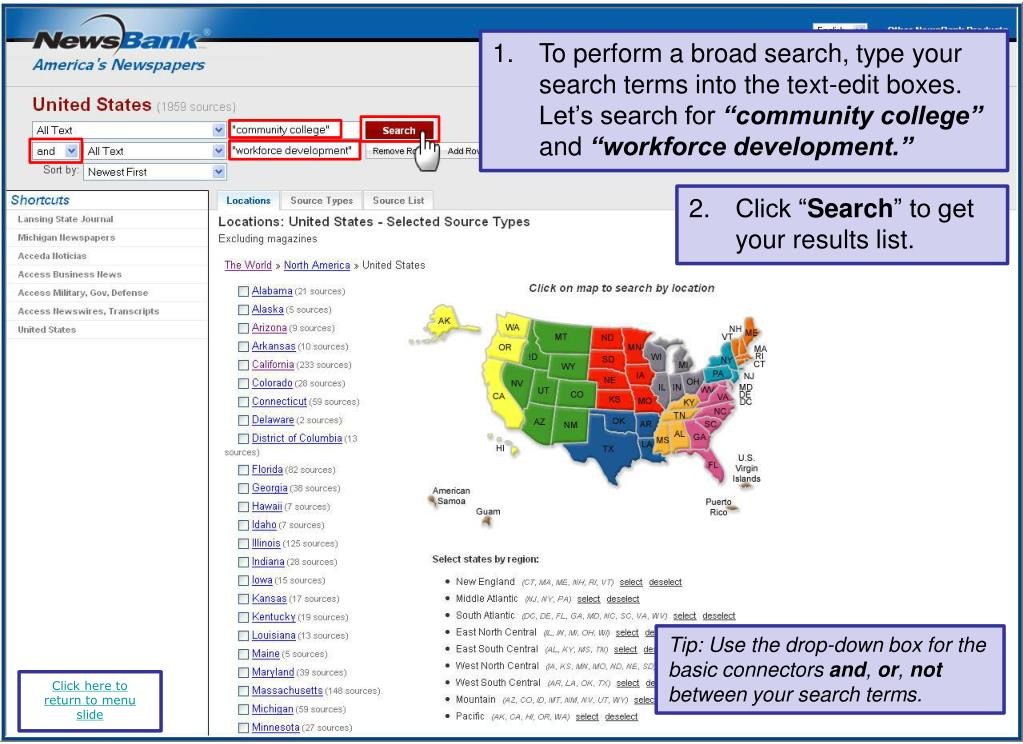Open the Massachusetts state link
The image size is (1023, 744).
287,690
